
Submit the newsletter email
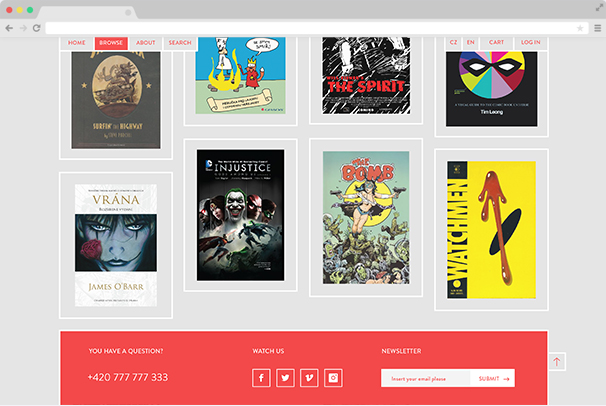tap(493, 379)
